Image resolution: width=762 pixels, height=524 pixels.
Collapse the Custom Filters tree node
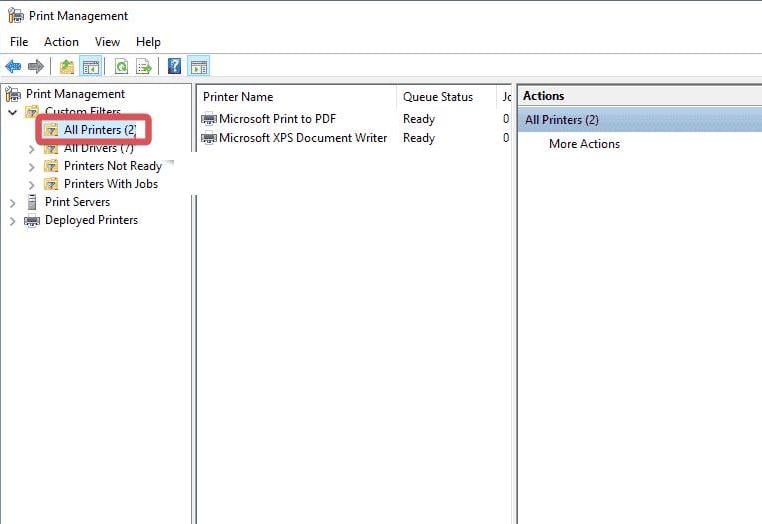point(13,112)
